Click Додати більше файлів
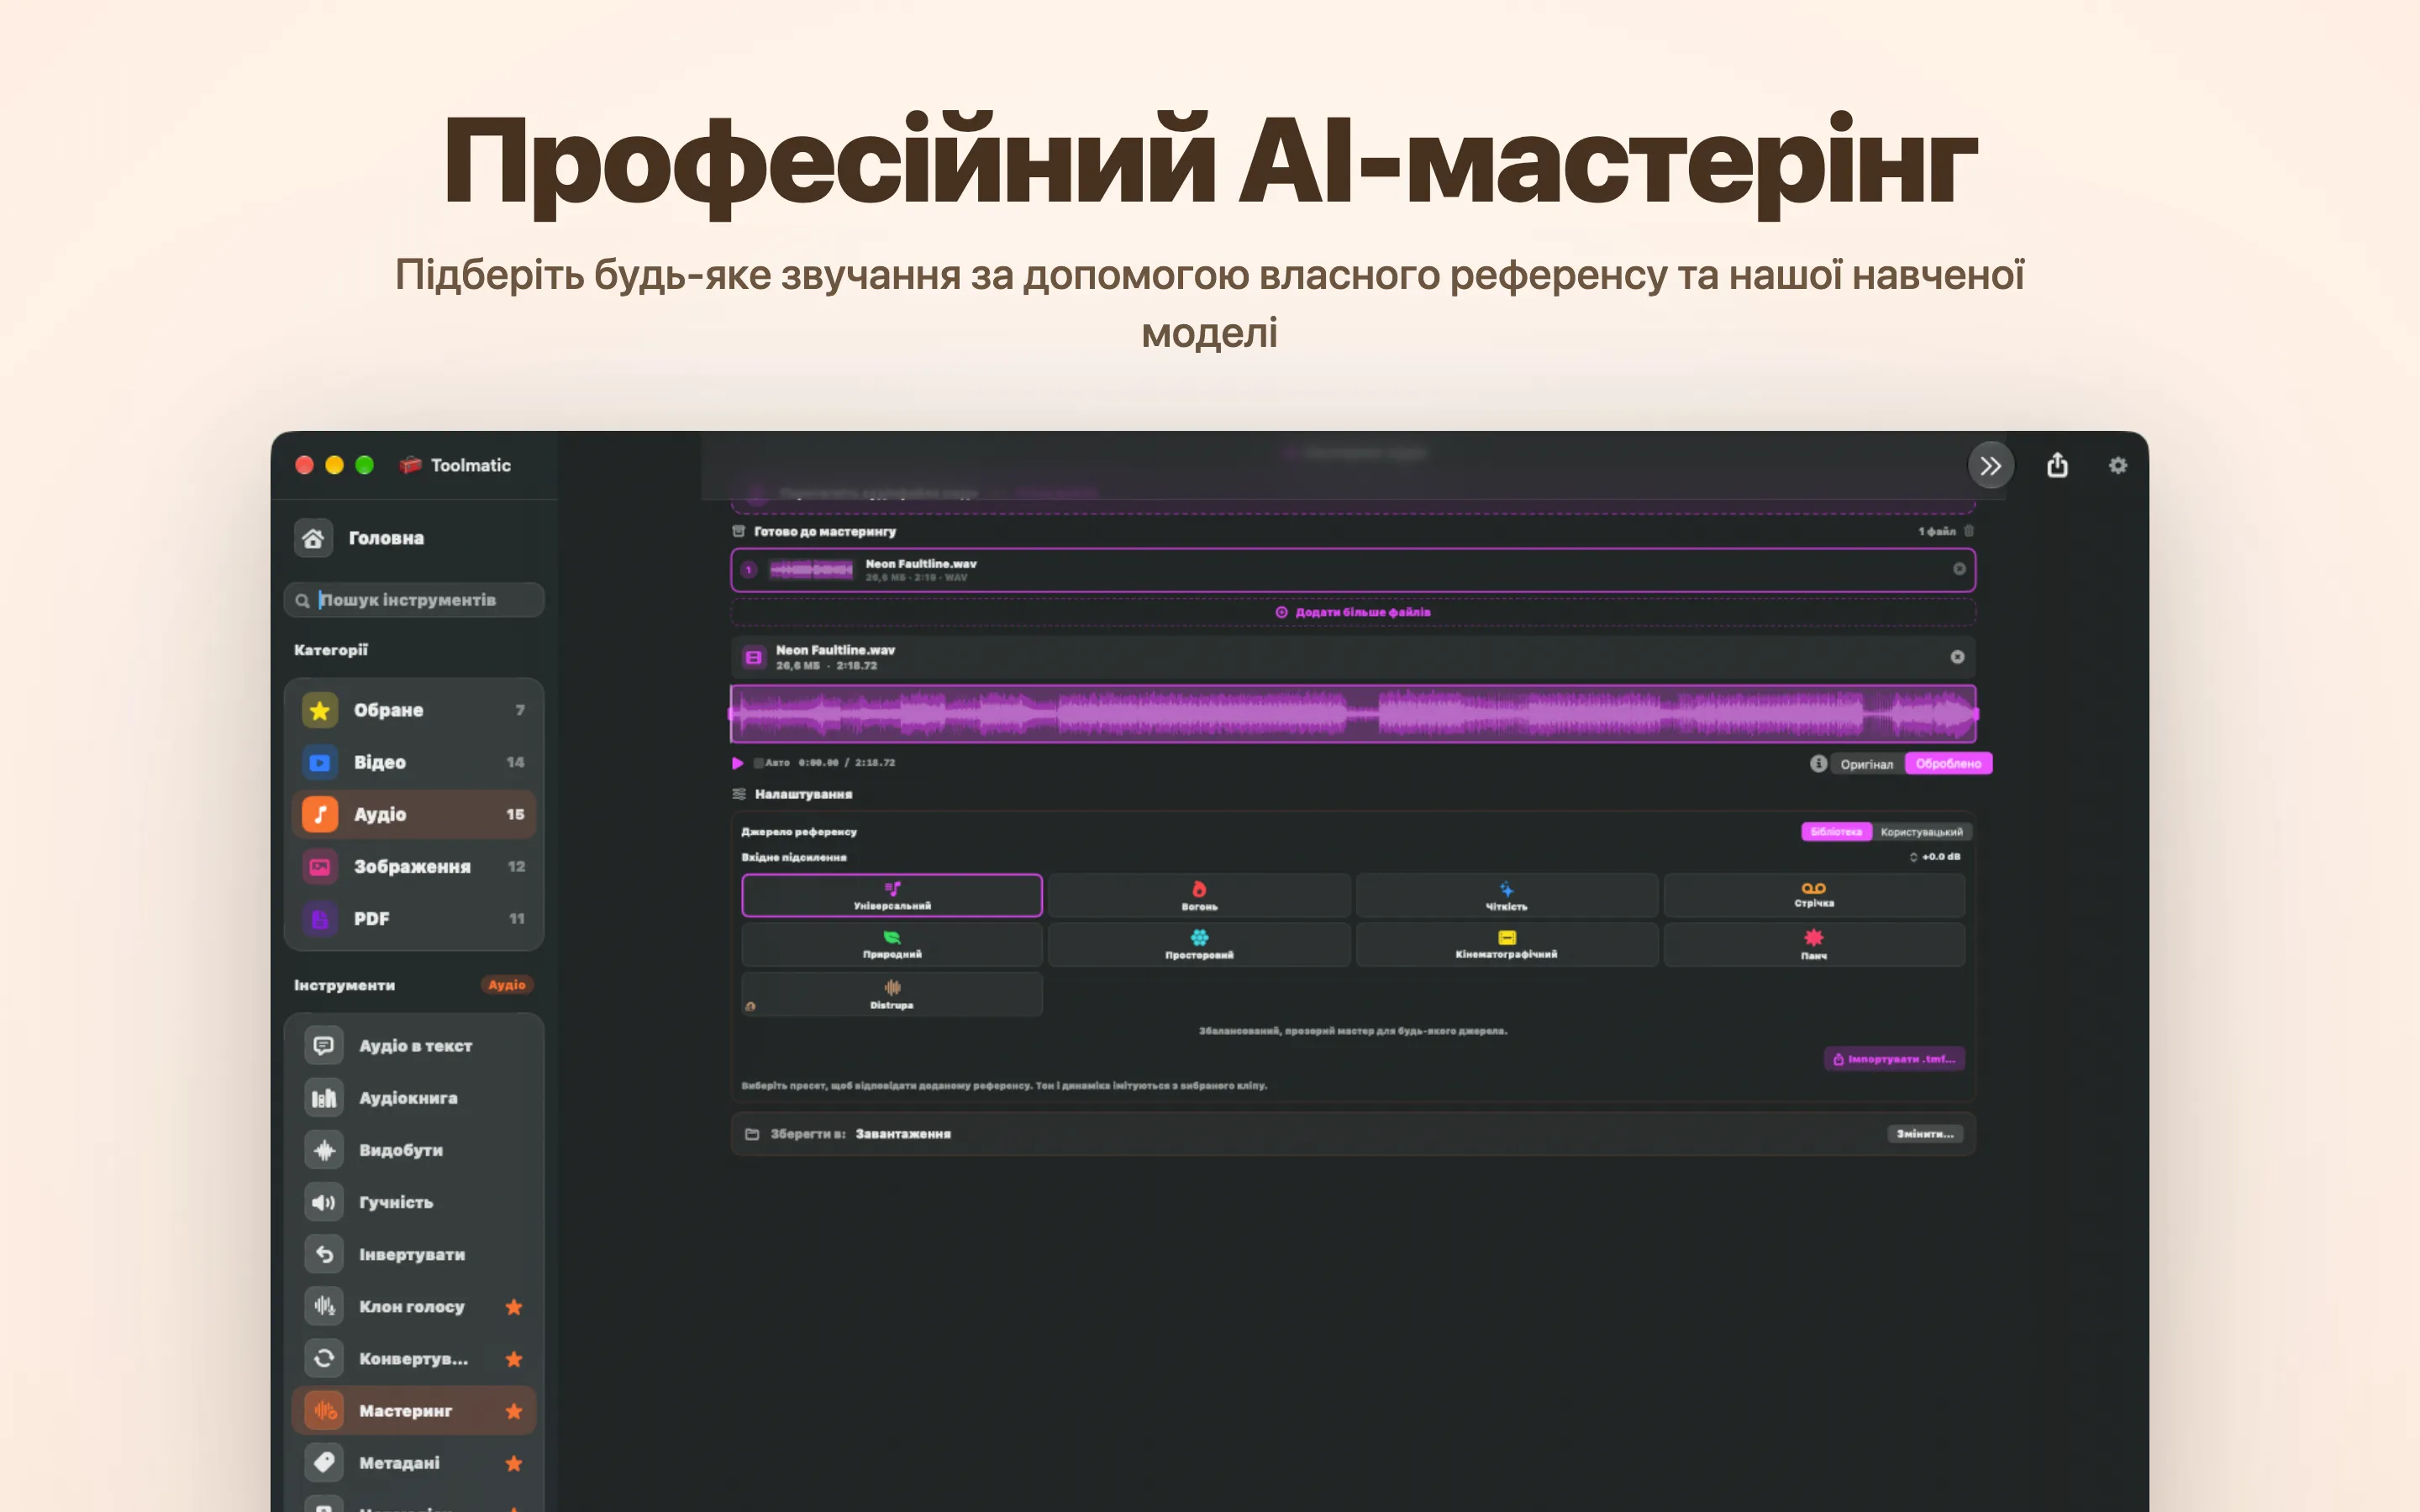Image resolution: width=2420 pixels, height=1512 pixels. (1353, 612)
